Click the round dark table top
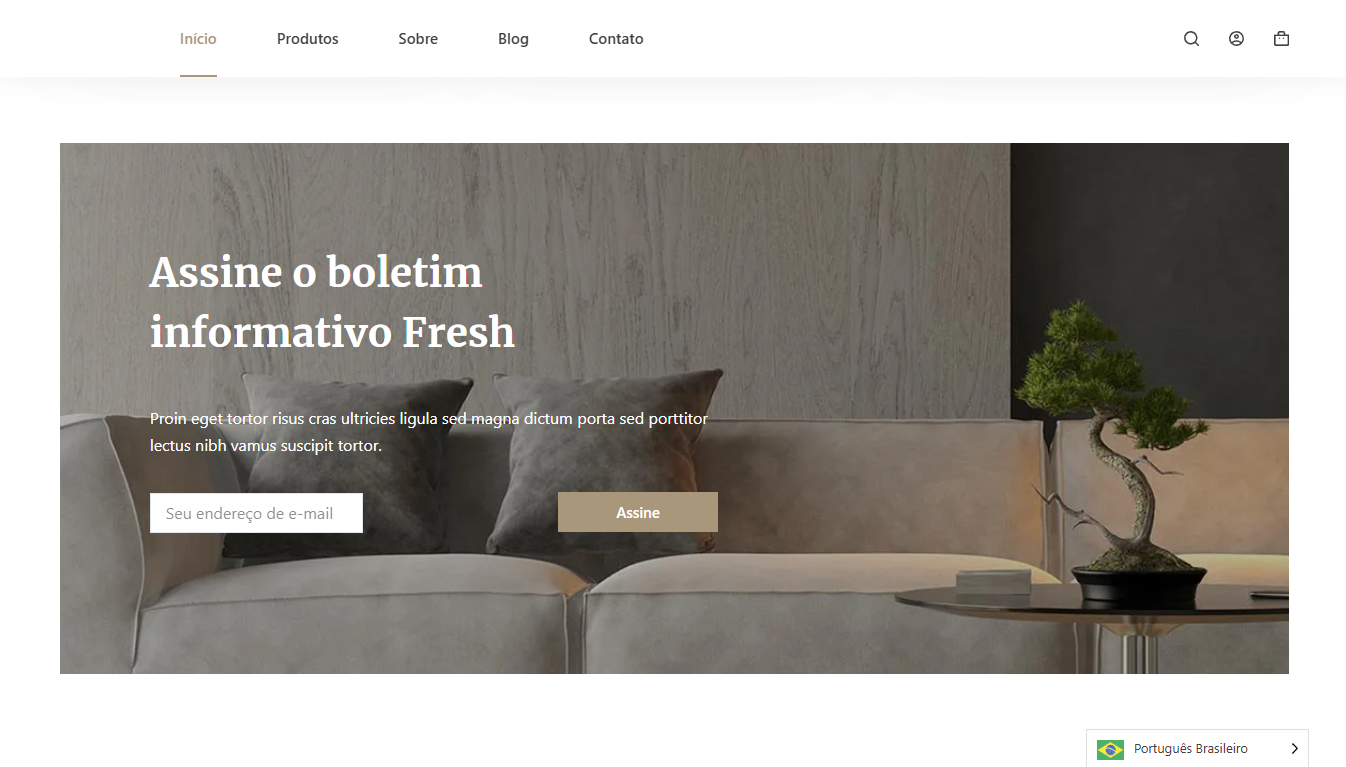This screenshot has height=767, width=1346. (x=1092, y=604)
